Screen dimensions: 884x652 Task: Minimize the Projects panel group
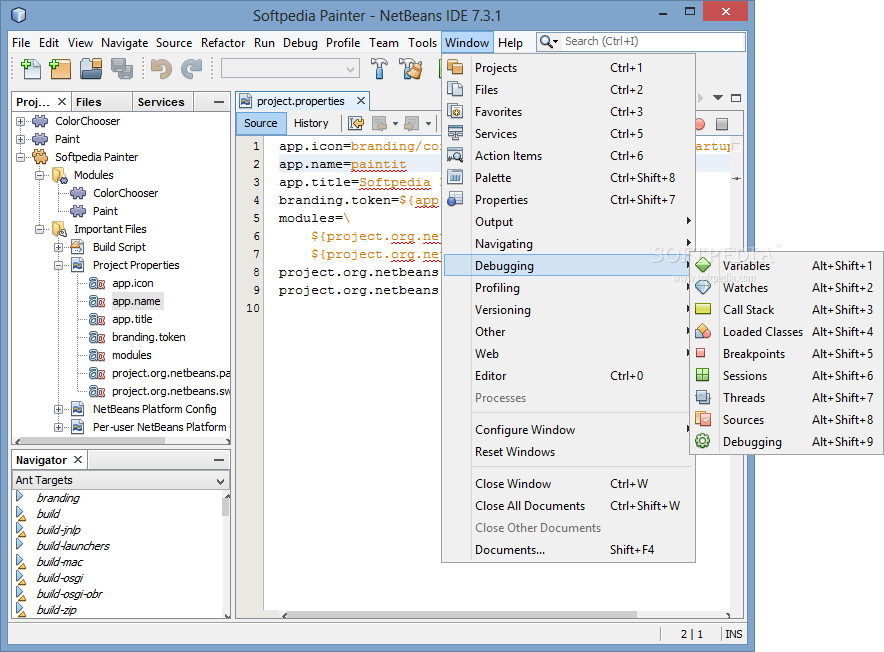(219, 102)
